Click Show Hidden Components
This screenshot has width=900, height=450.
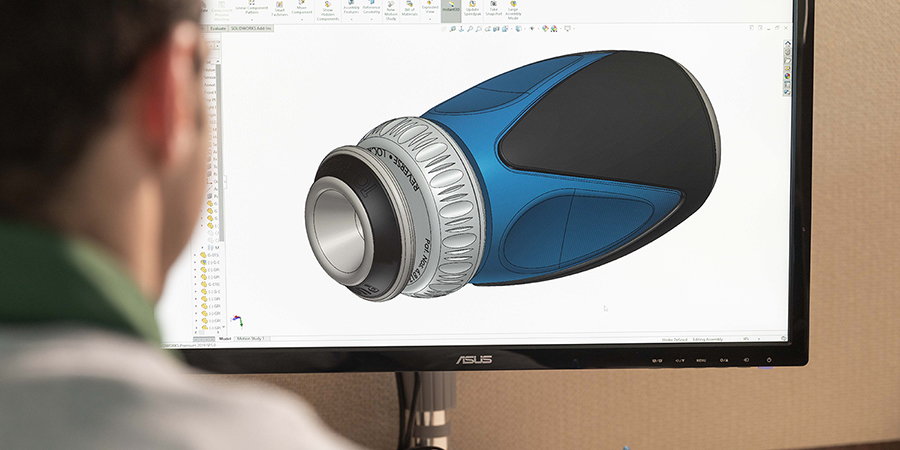pyautogui.click(x=328, y=10)
